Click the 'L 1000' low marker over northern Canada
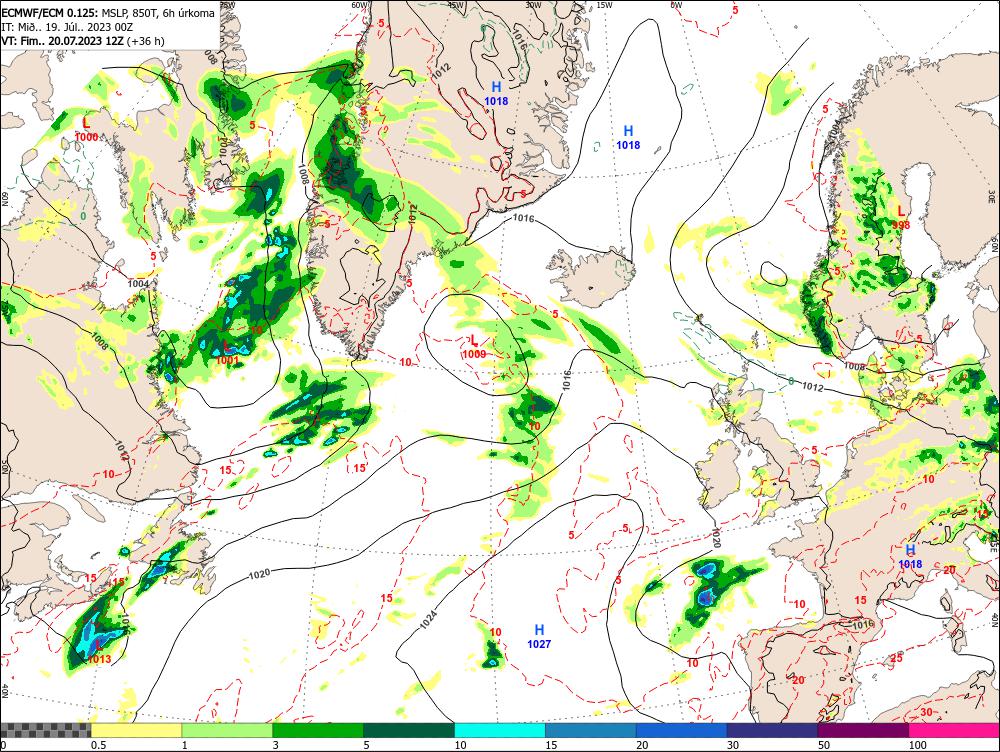The width and height of the screenshot is (1000, 752). [x=86, y=128]
